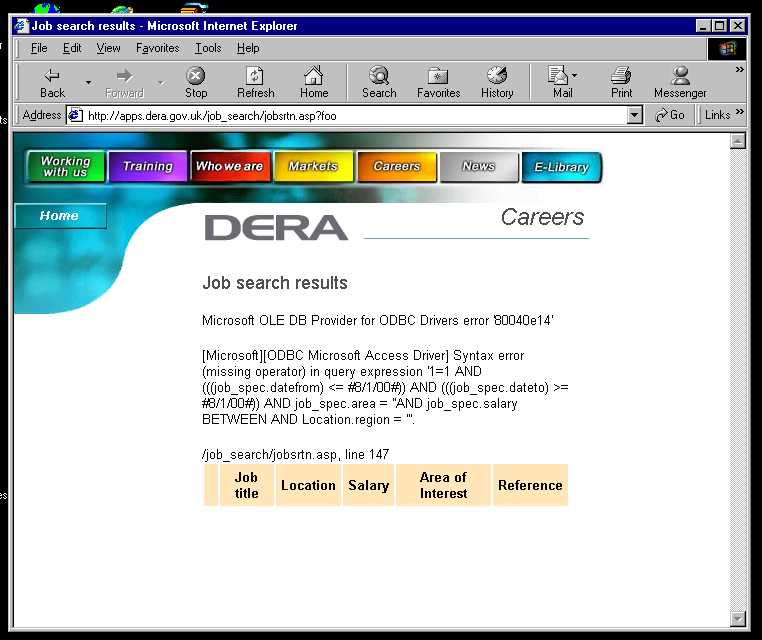Click the Reference column header
This screenshot has height=640, width=762.
(x=530, y=485)
